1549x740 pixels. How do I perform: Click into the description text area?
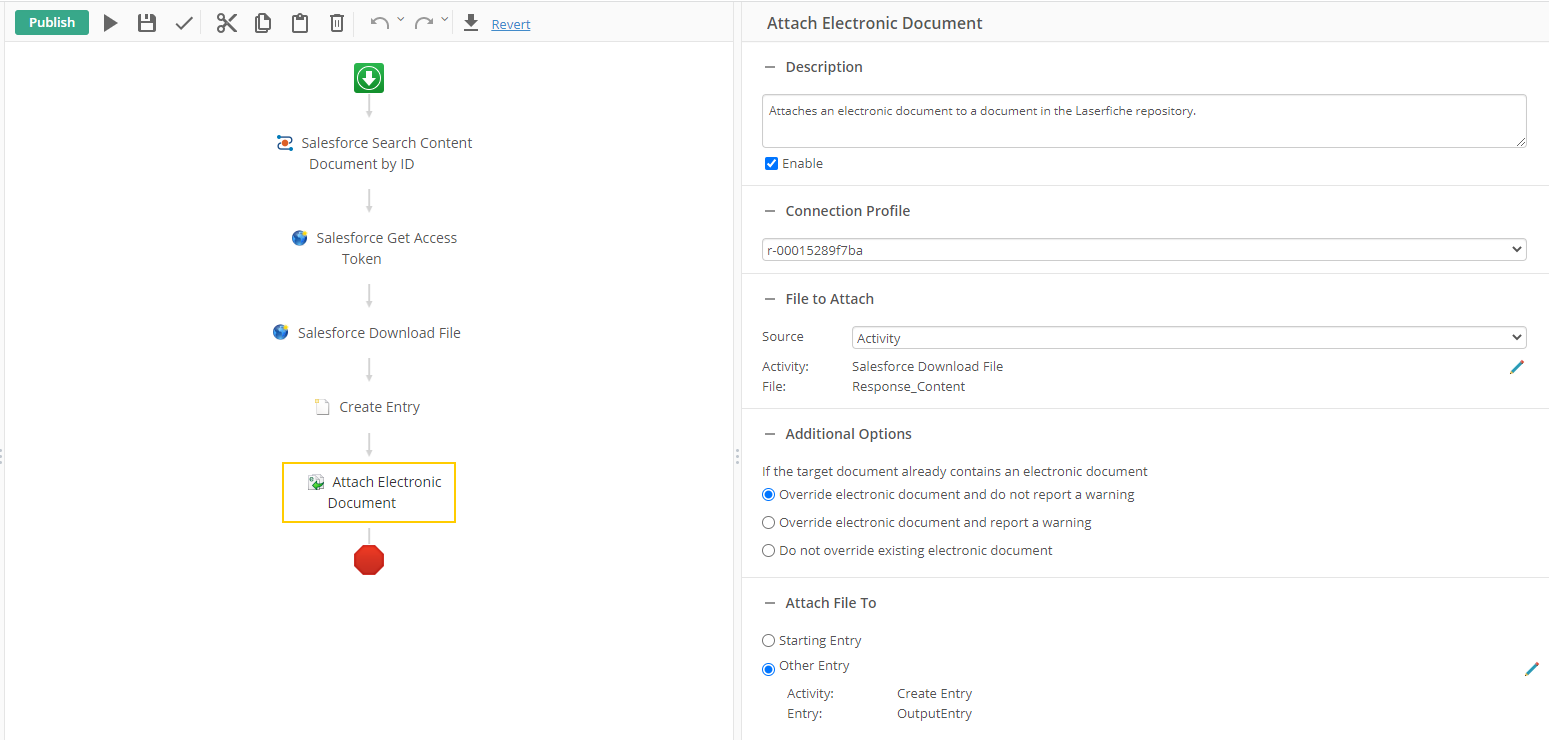coord(1144,121)
